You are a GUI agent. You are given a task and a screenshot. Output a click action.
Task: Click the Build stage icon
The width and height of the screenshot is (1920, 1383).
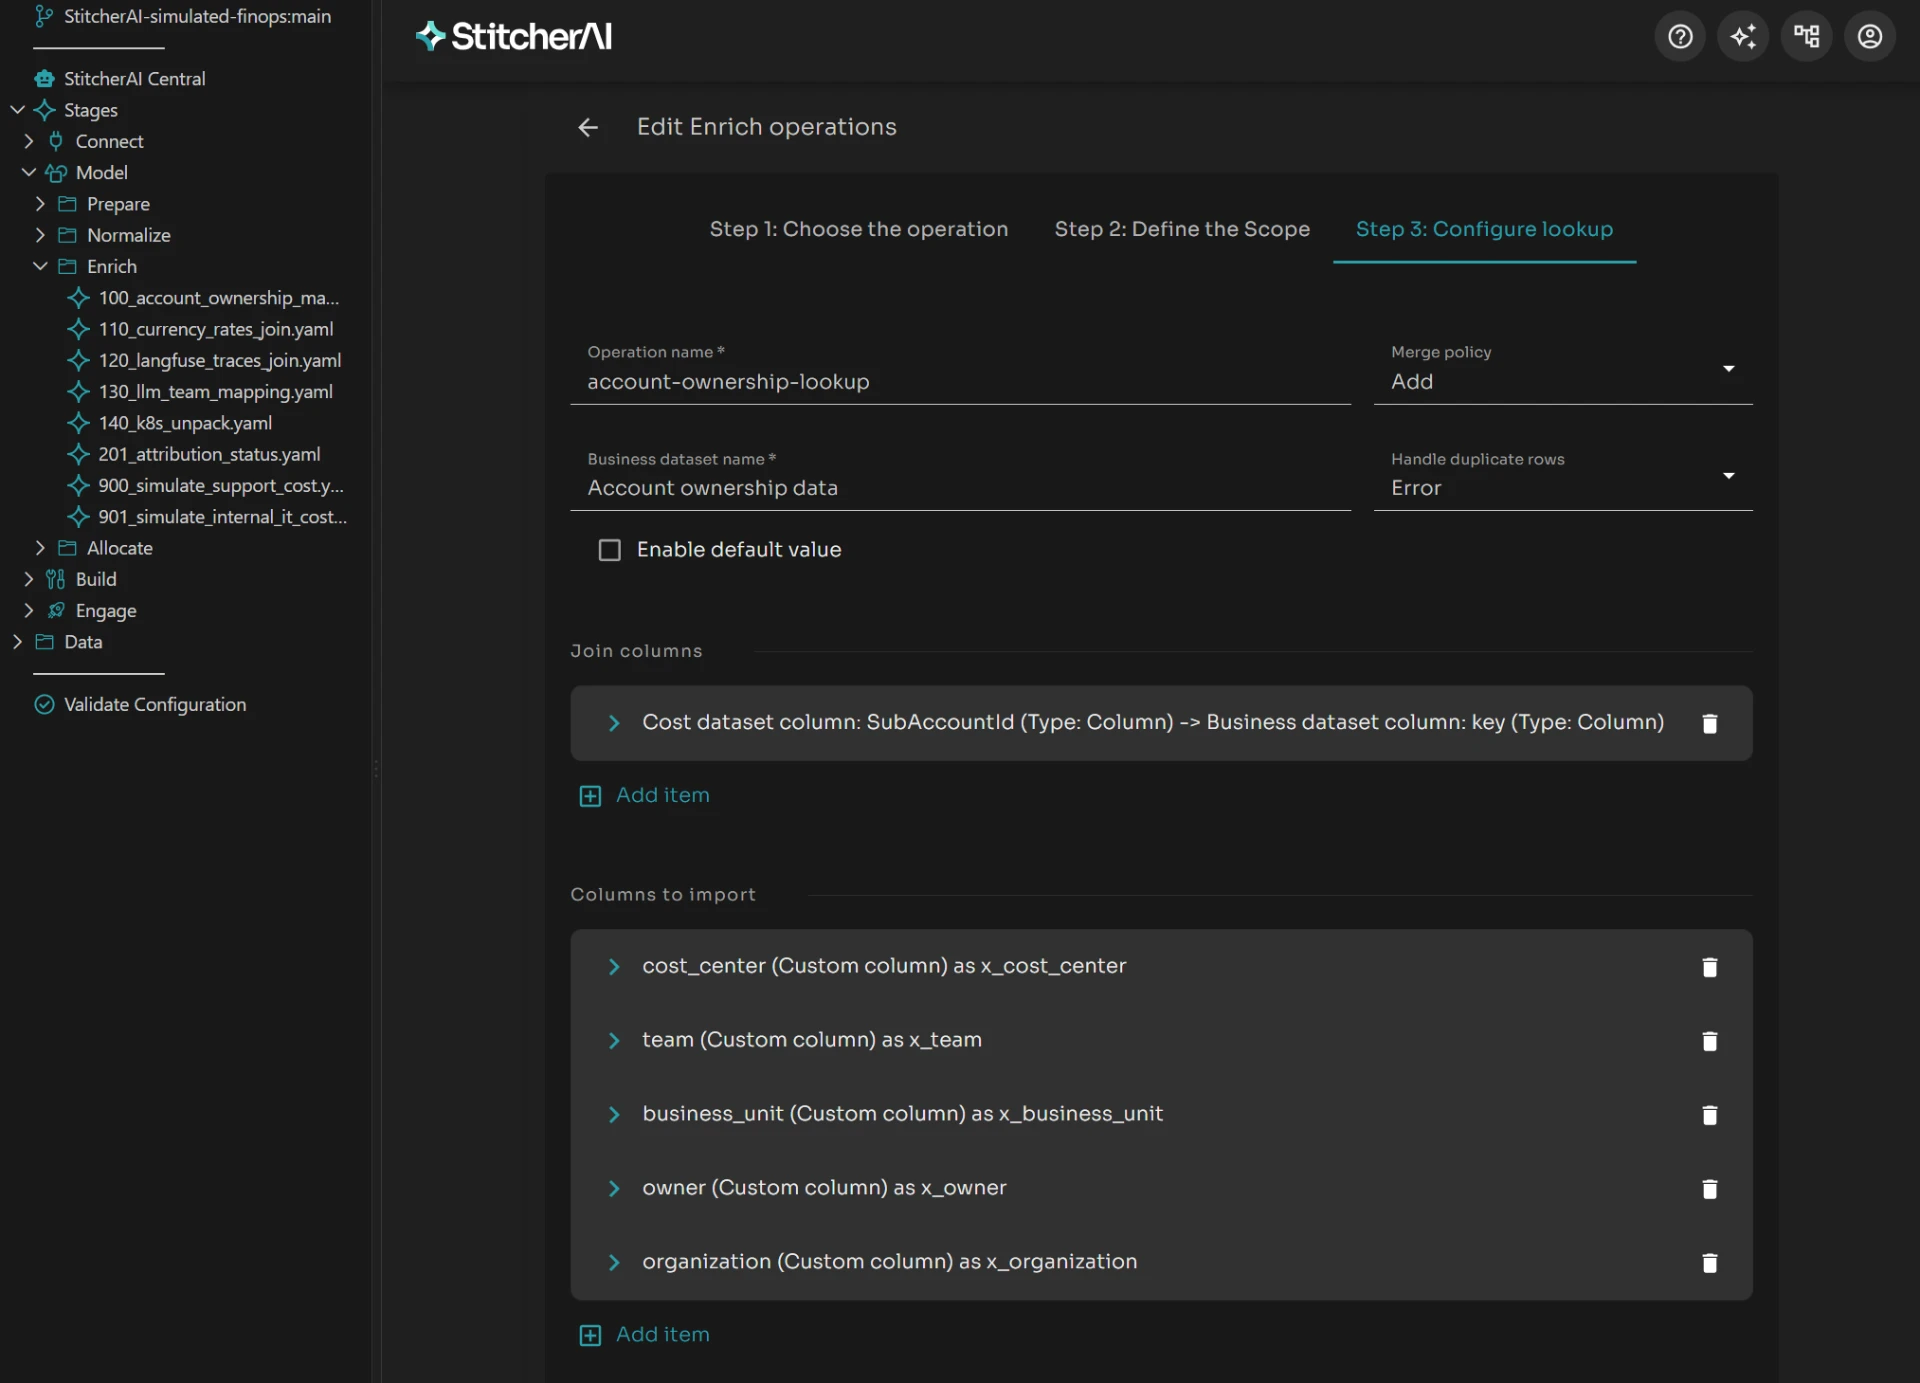click(x=56, y=579)
